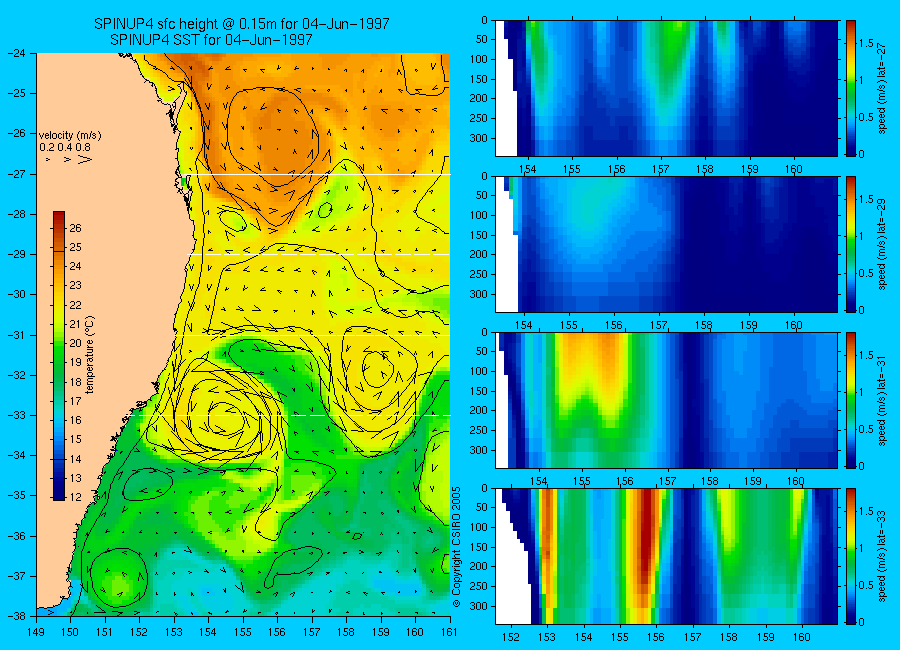The image size is (900, 650).
Task: Click the subtitle 'SPINUP4 SST for 04-Jun-1997'
Action: [211, 40]
